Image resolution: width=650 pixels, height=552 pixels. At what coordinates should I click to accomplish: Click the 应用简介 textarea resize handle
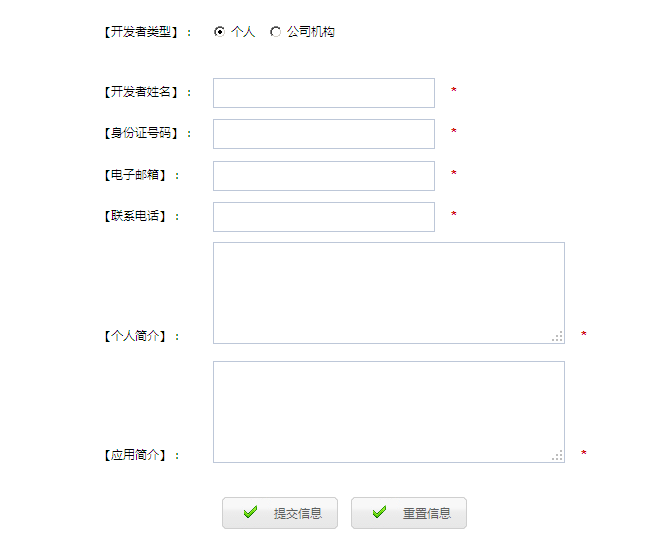(558, 456)
